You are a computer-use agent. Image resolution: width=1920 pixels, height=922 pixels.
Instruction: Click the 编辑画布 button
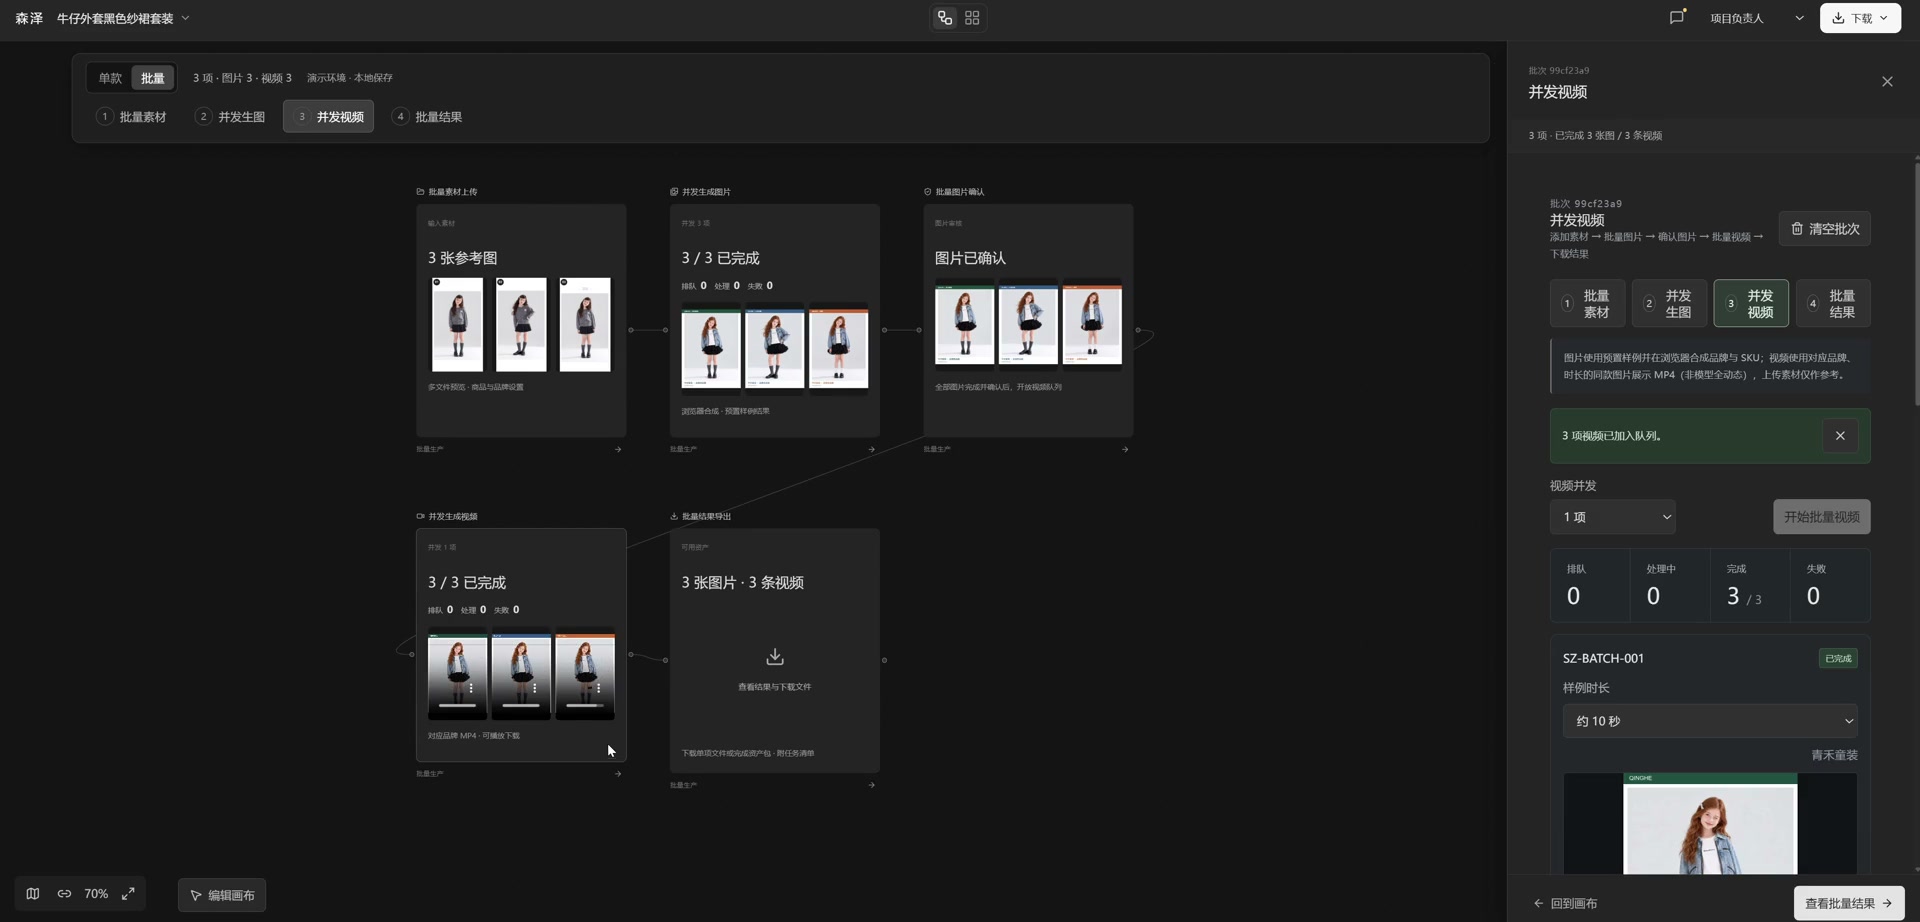click(222, 895)
